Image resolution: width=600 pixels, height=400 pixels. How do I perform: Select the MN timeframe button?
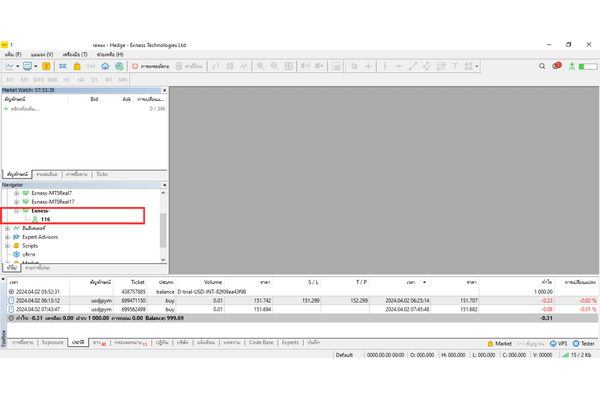[122, 78]
